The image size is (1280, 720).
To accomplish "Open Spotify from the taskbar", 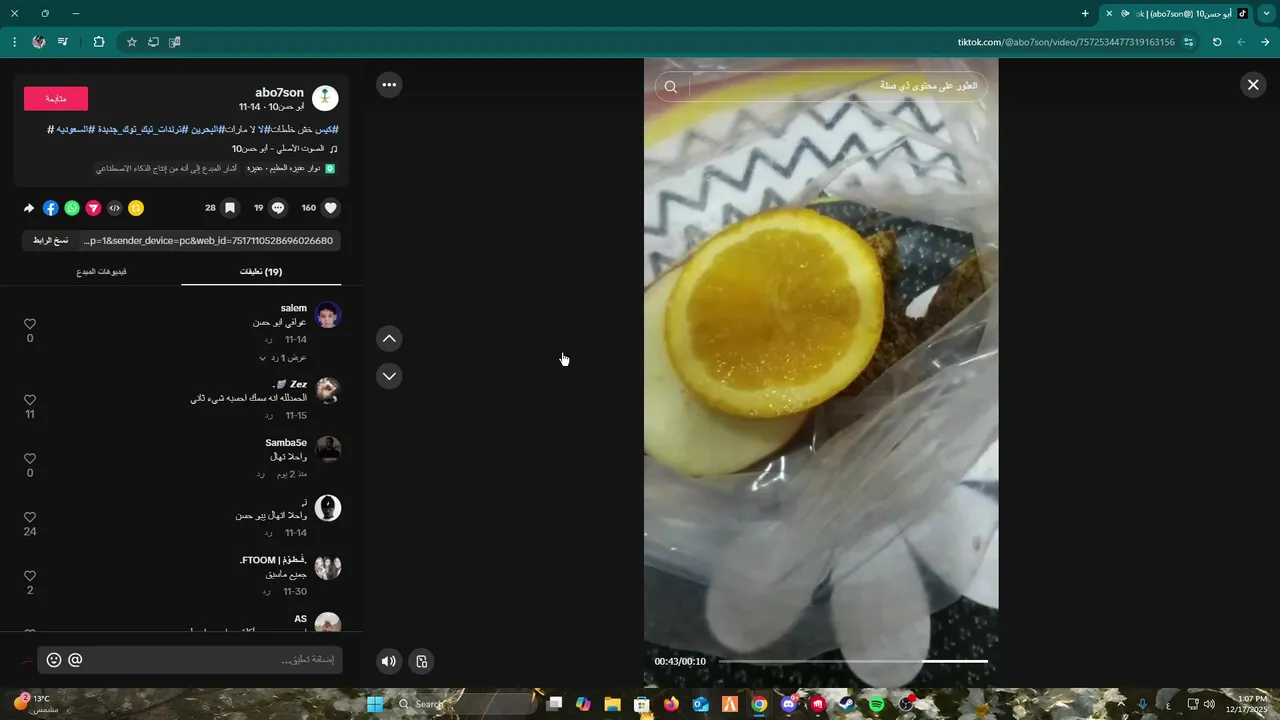I will coord(877,704).
